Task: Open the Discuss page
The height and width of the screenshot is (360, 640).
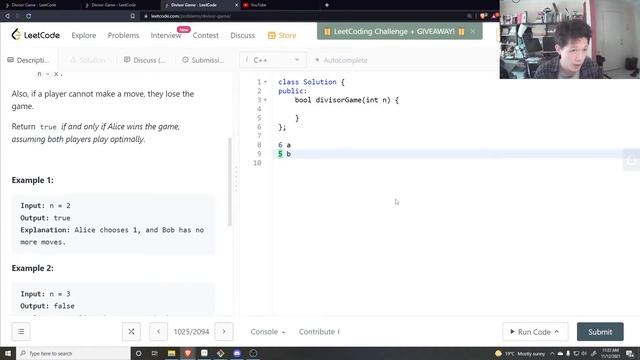Action: click(242, 36)
